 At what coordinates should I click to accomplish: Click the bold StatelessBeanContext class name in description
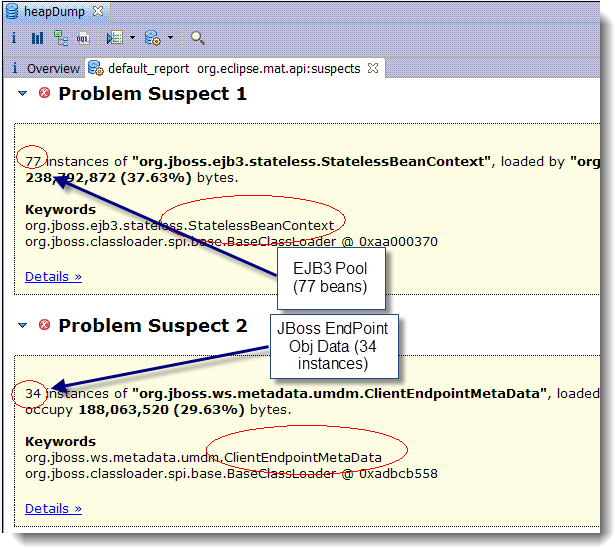(312, 162)
